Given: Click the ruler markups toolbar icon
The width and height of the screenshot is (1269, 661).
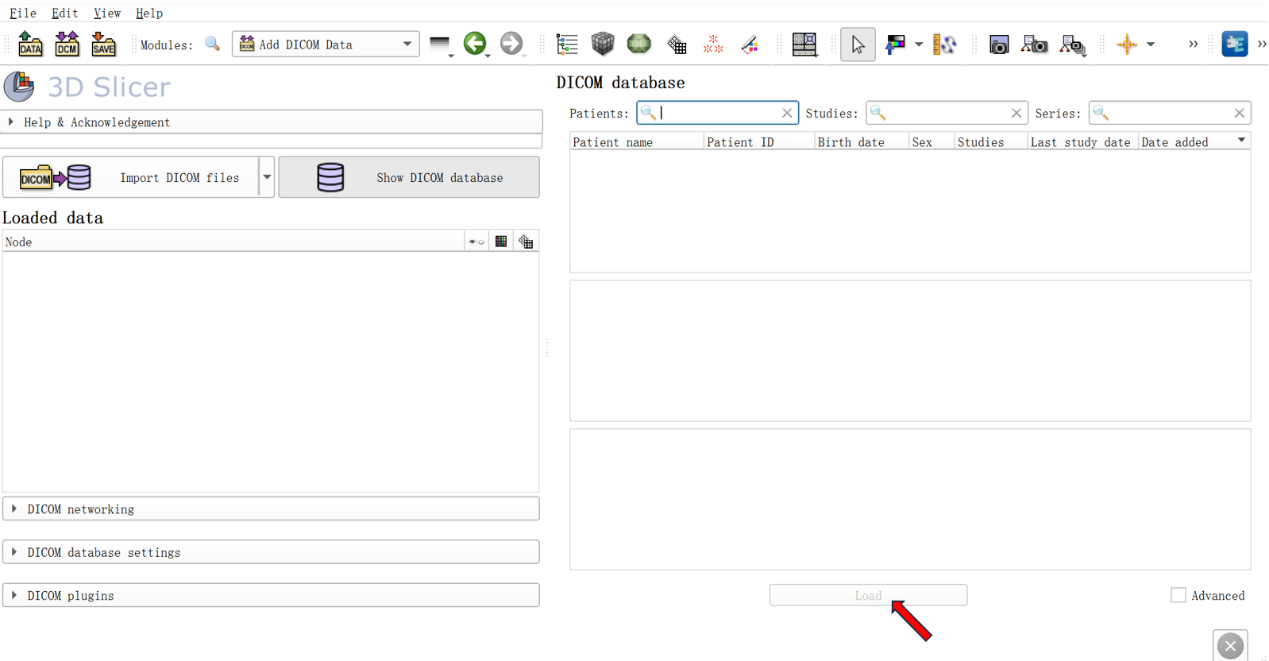Looking at the screenshot, I should coord(944,44).
